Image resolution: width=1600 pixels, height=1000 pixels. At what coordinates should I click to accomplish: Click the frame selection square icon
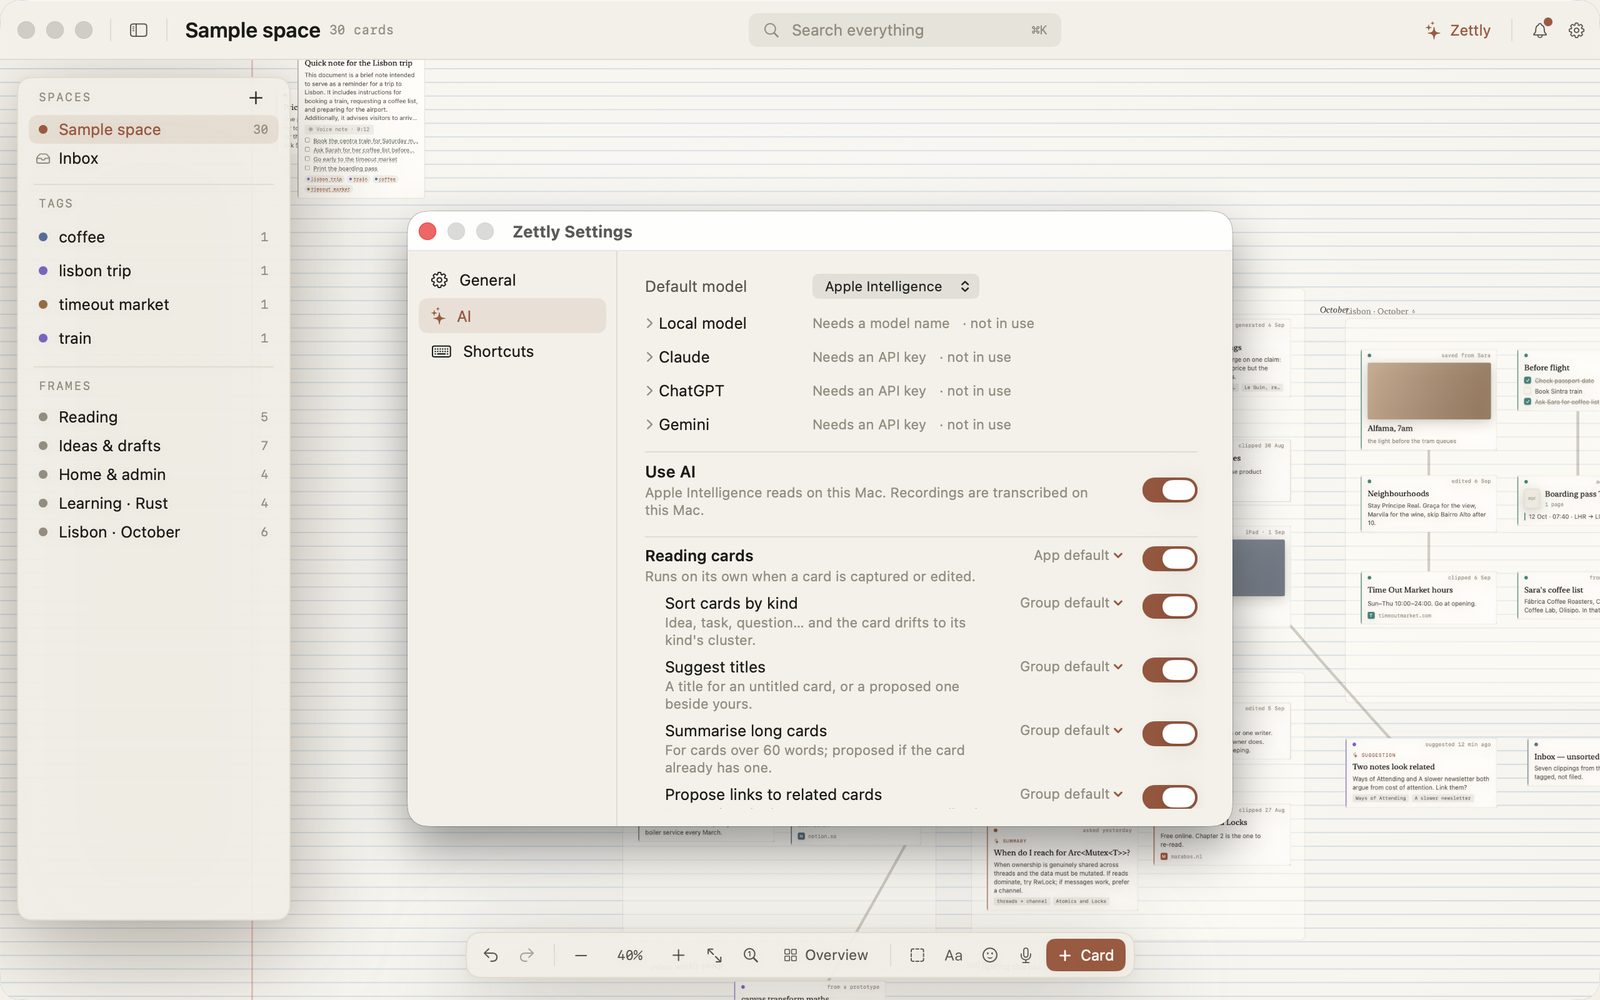917,955
